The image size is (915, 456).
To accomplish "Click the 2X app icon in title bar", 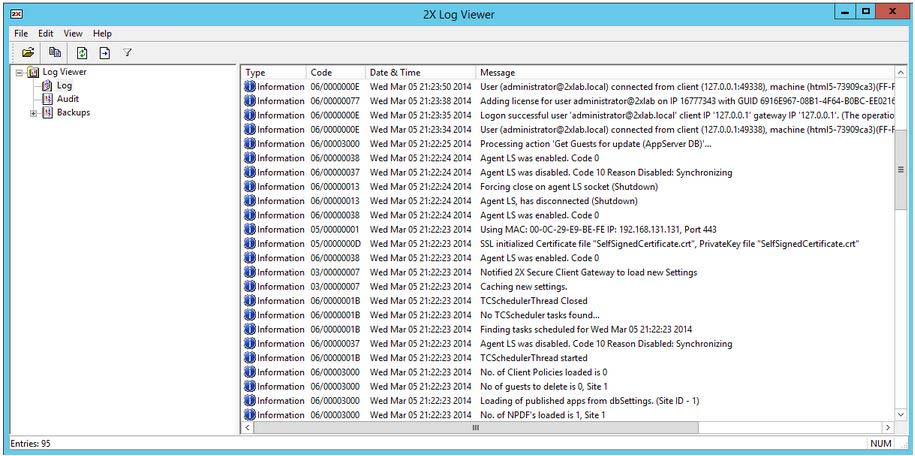I will click(x=16, y=14).
